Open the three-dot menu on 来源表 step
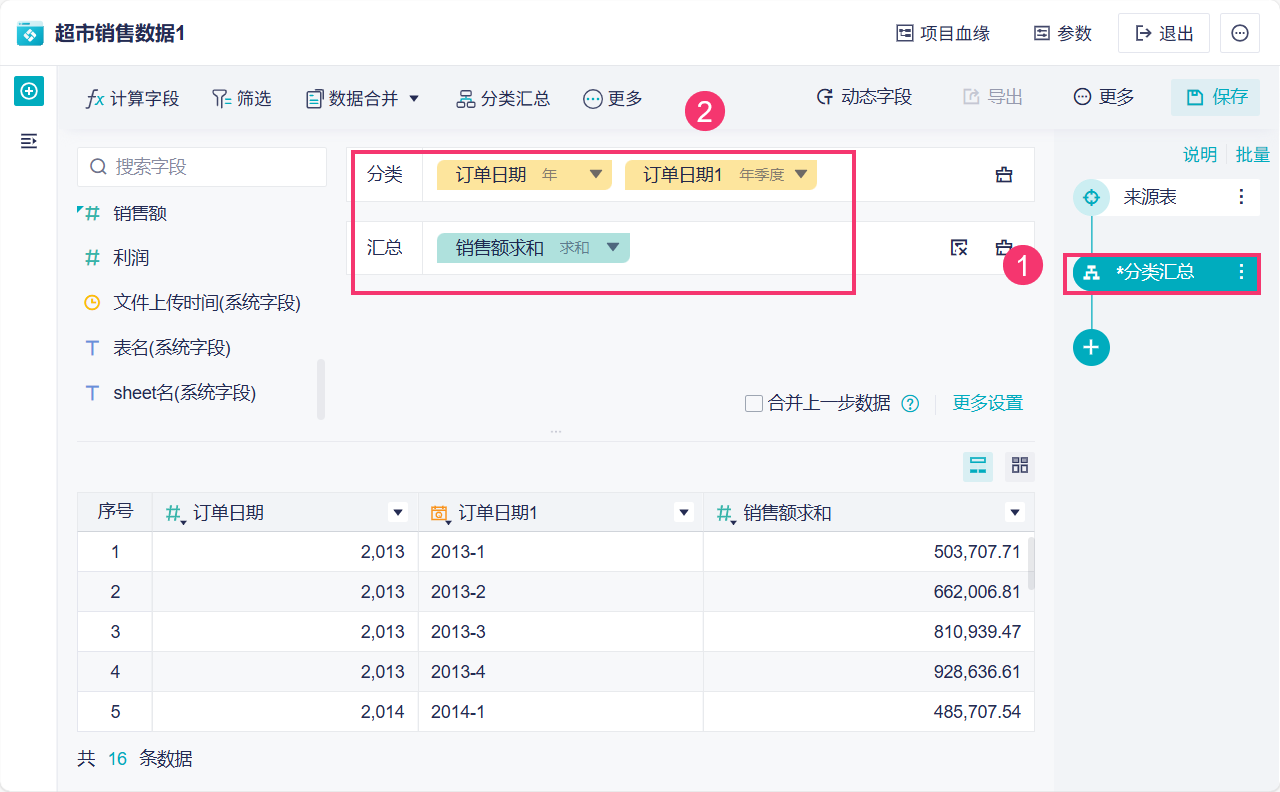Viewport: 1280px width, 792px height. 1241,197
